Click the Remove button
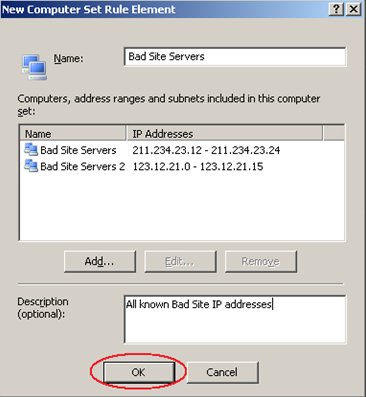Screen dimensions: 366x397 click(261, 261)
